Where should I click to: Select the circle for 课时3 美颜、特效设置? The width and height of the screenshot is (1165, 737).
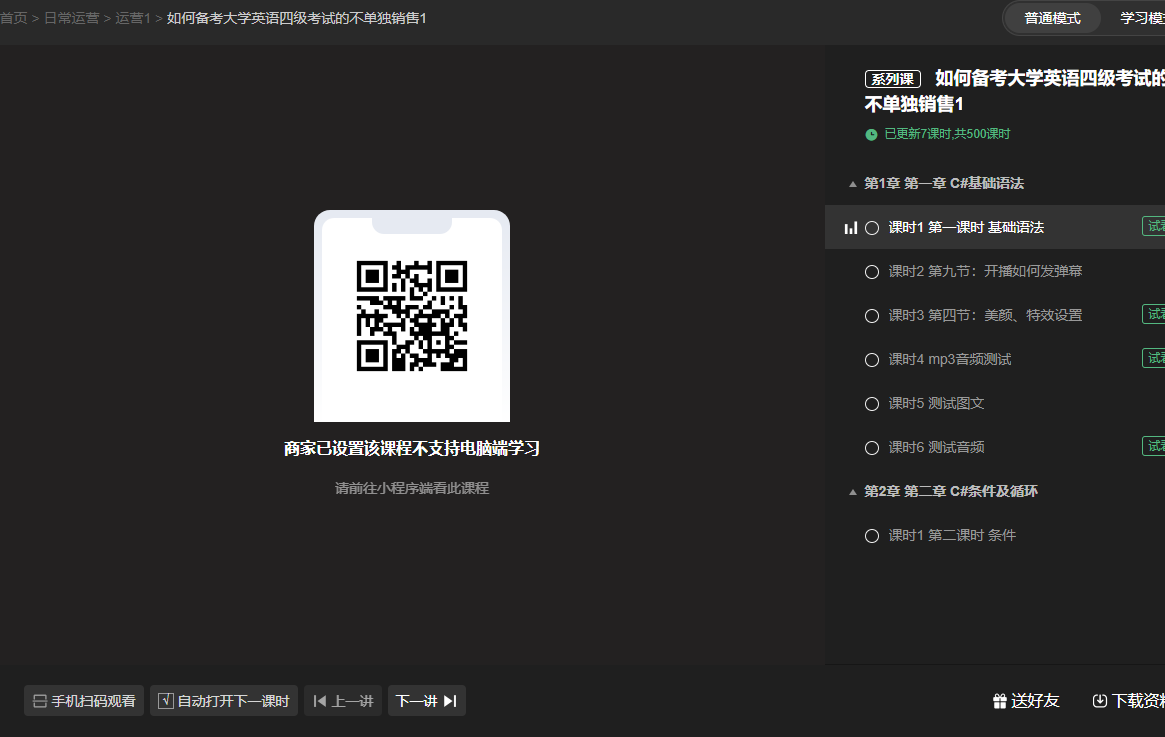(x=872, y=316)
